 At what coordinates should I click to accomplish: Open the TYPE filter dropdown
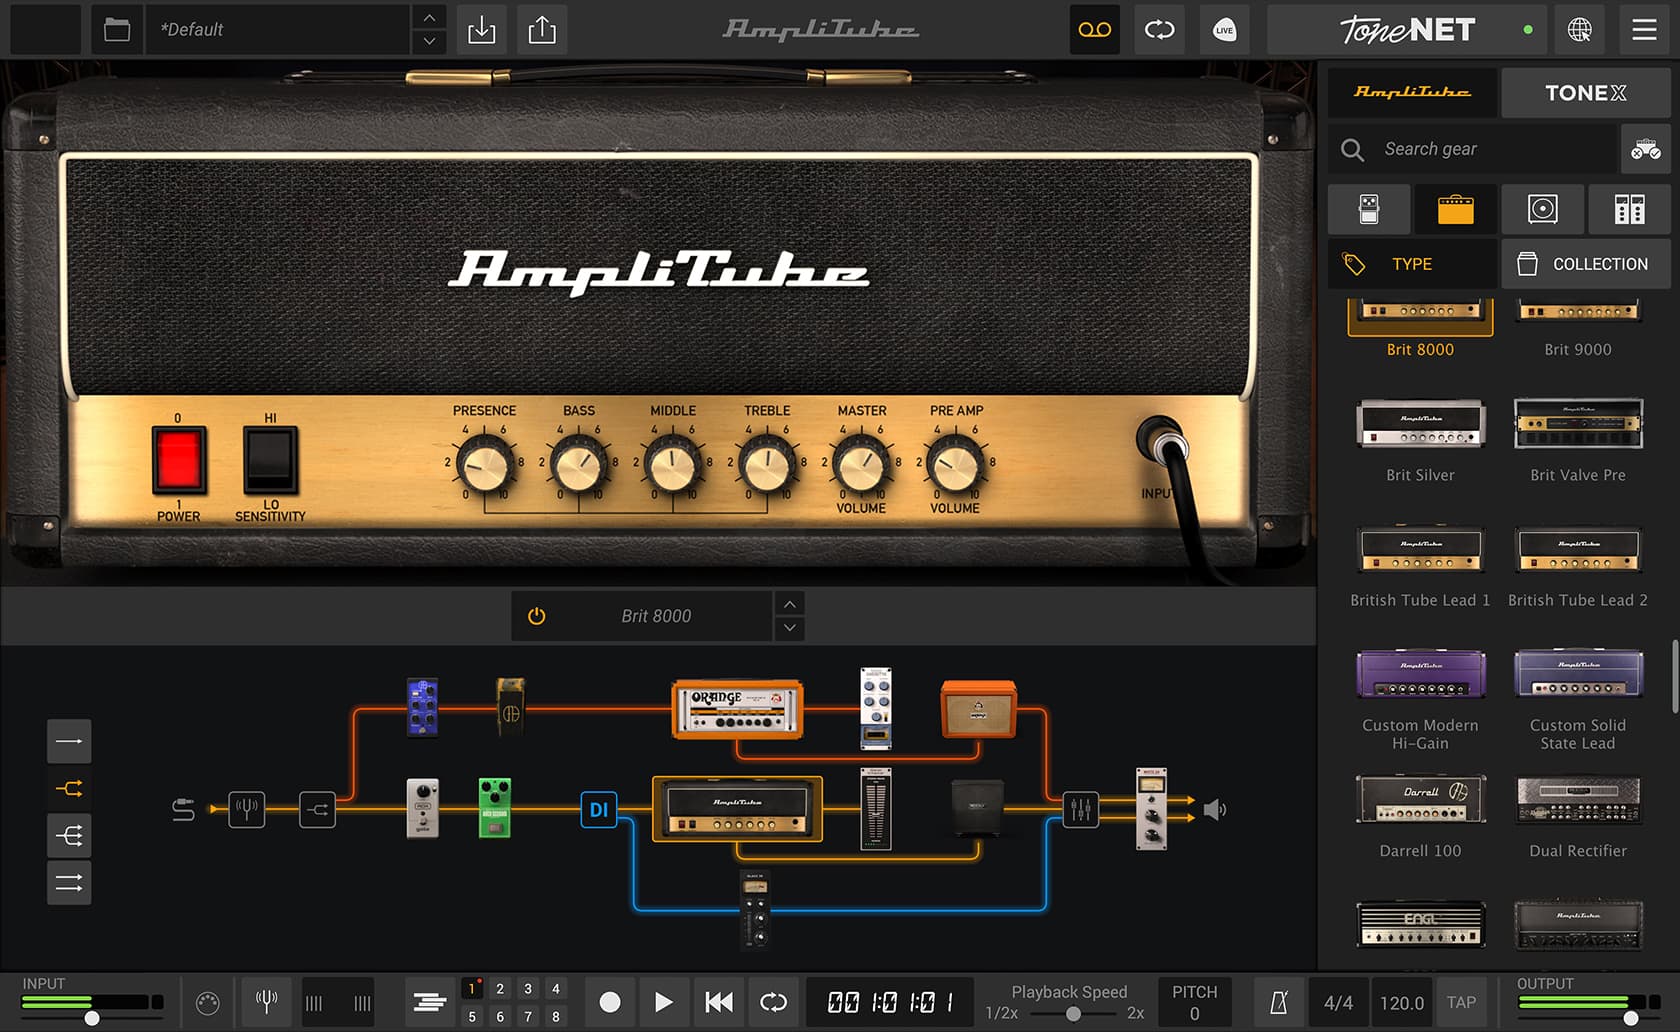click(1411, 263)
